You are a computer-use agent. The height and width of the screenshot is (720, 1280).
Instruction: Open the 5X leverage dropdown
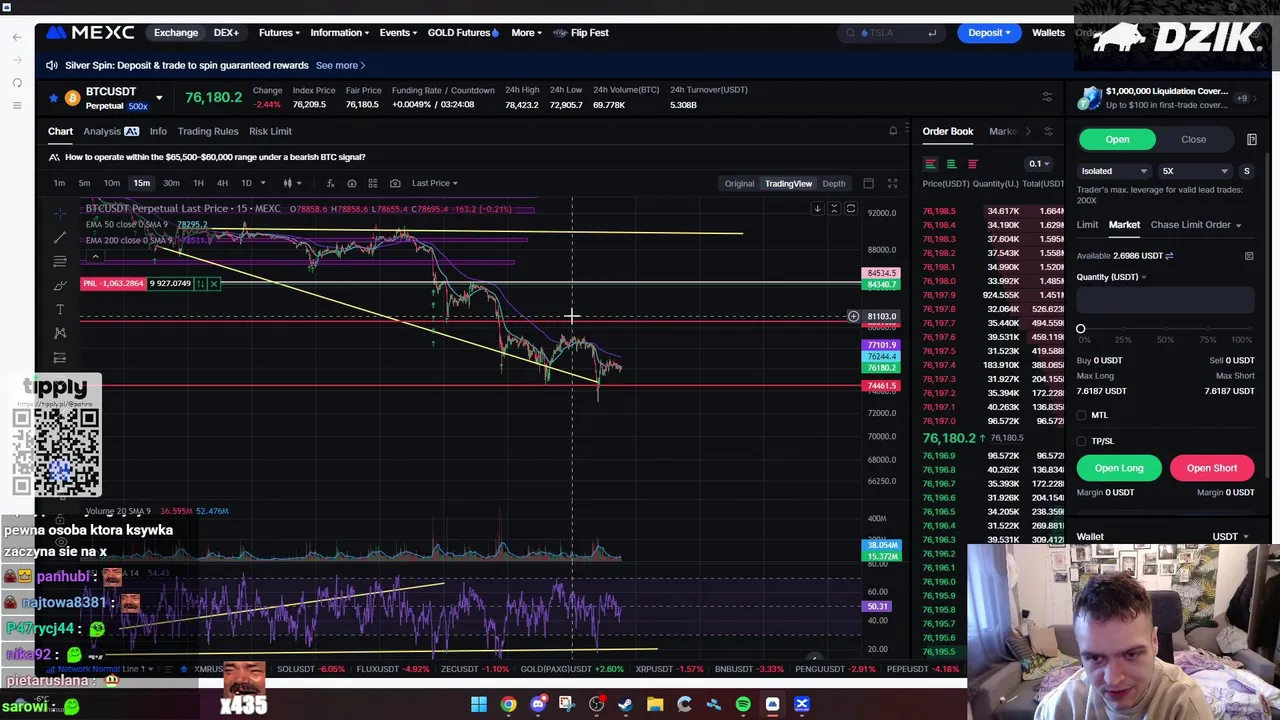click(x=1195, y=171)
